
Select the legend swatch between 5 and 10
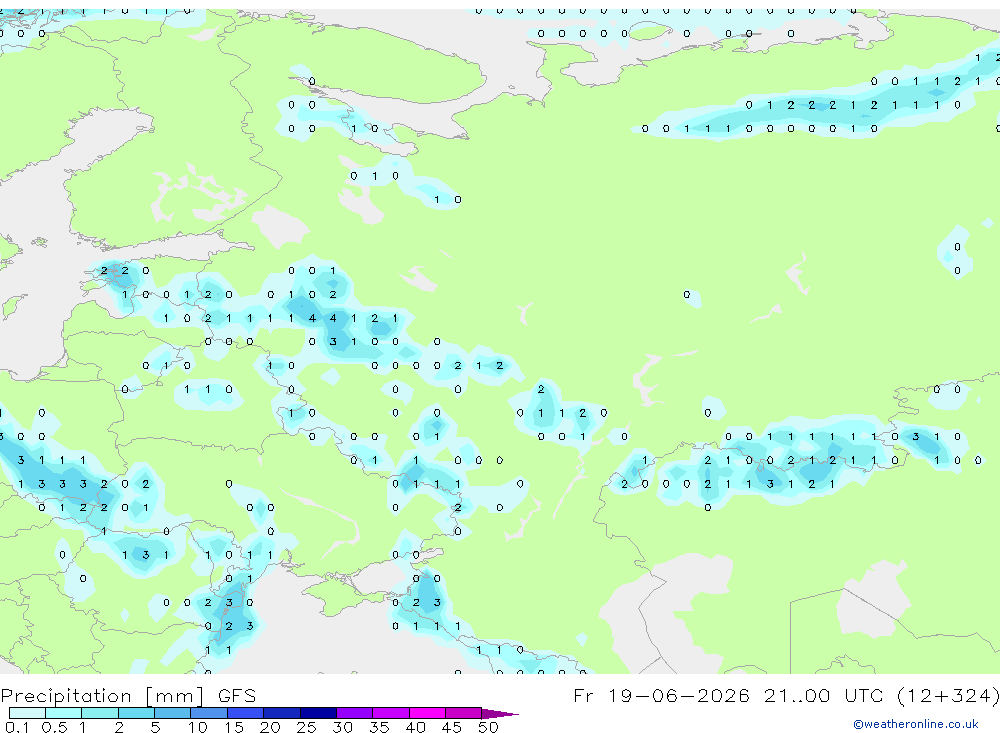[x=173, y=713]
